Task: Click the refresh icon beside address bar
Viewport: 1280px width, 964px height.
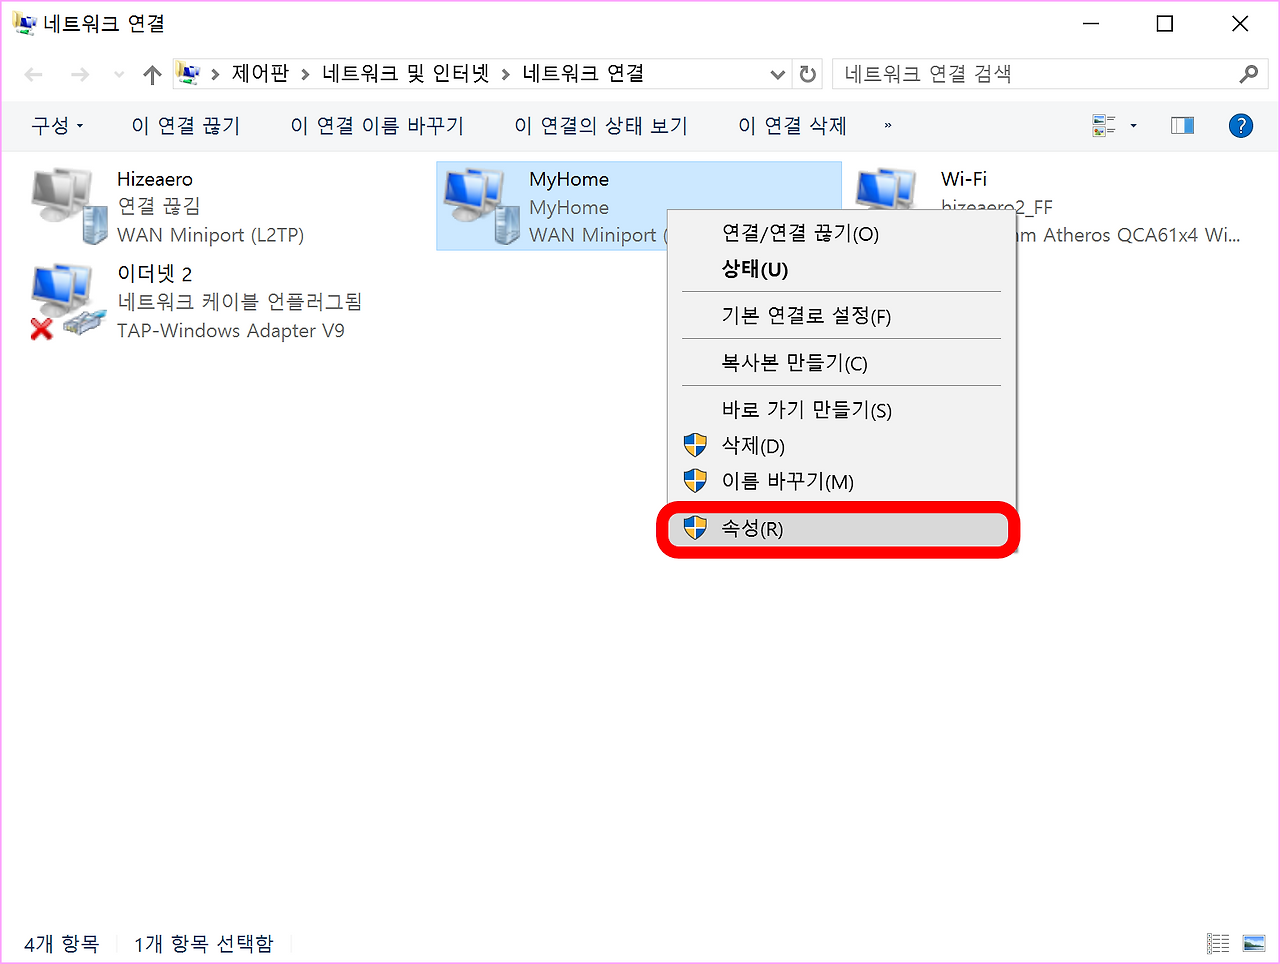Action: click(808, 74)
